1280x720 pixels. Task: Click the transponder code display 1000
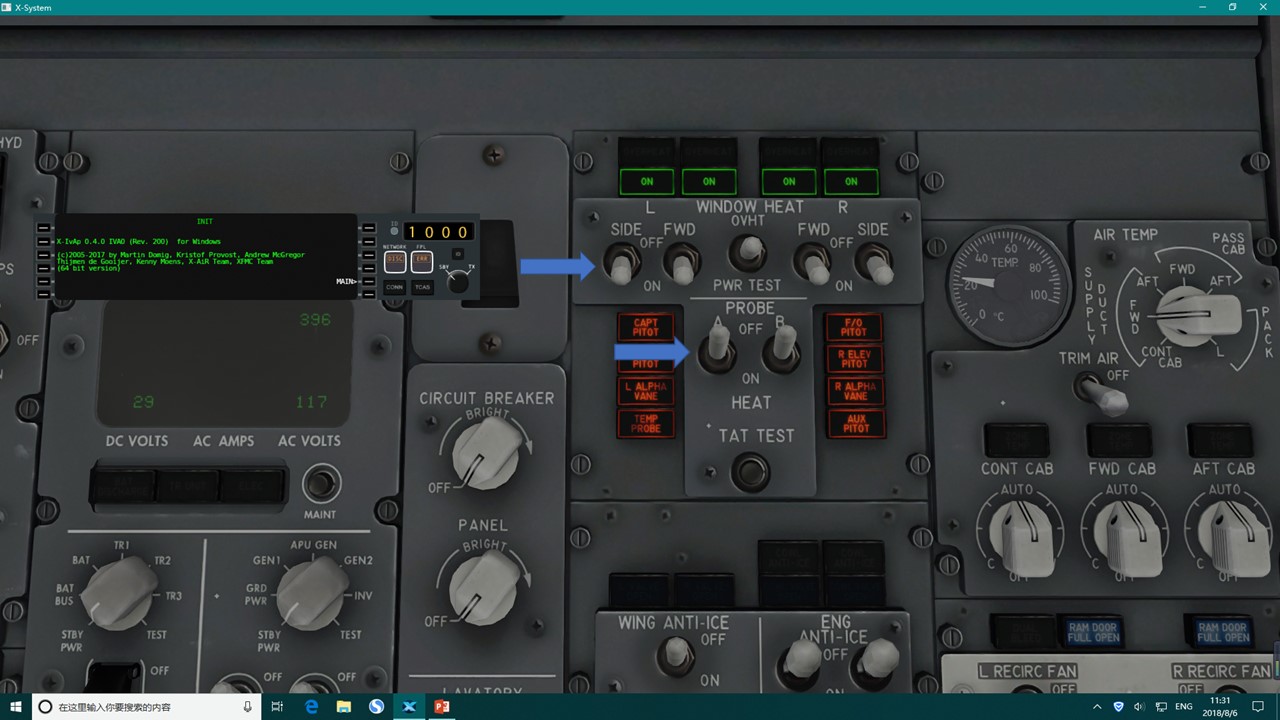click(x=438, y=232)
